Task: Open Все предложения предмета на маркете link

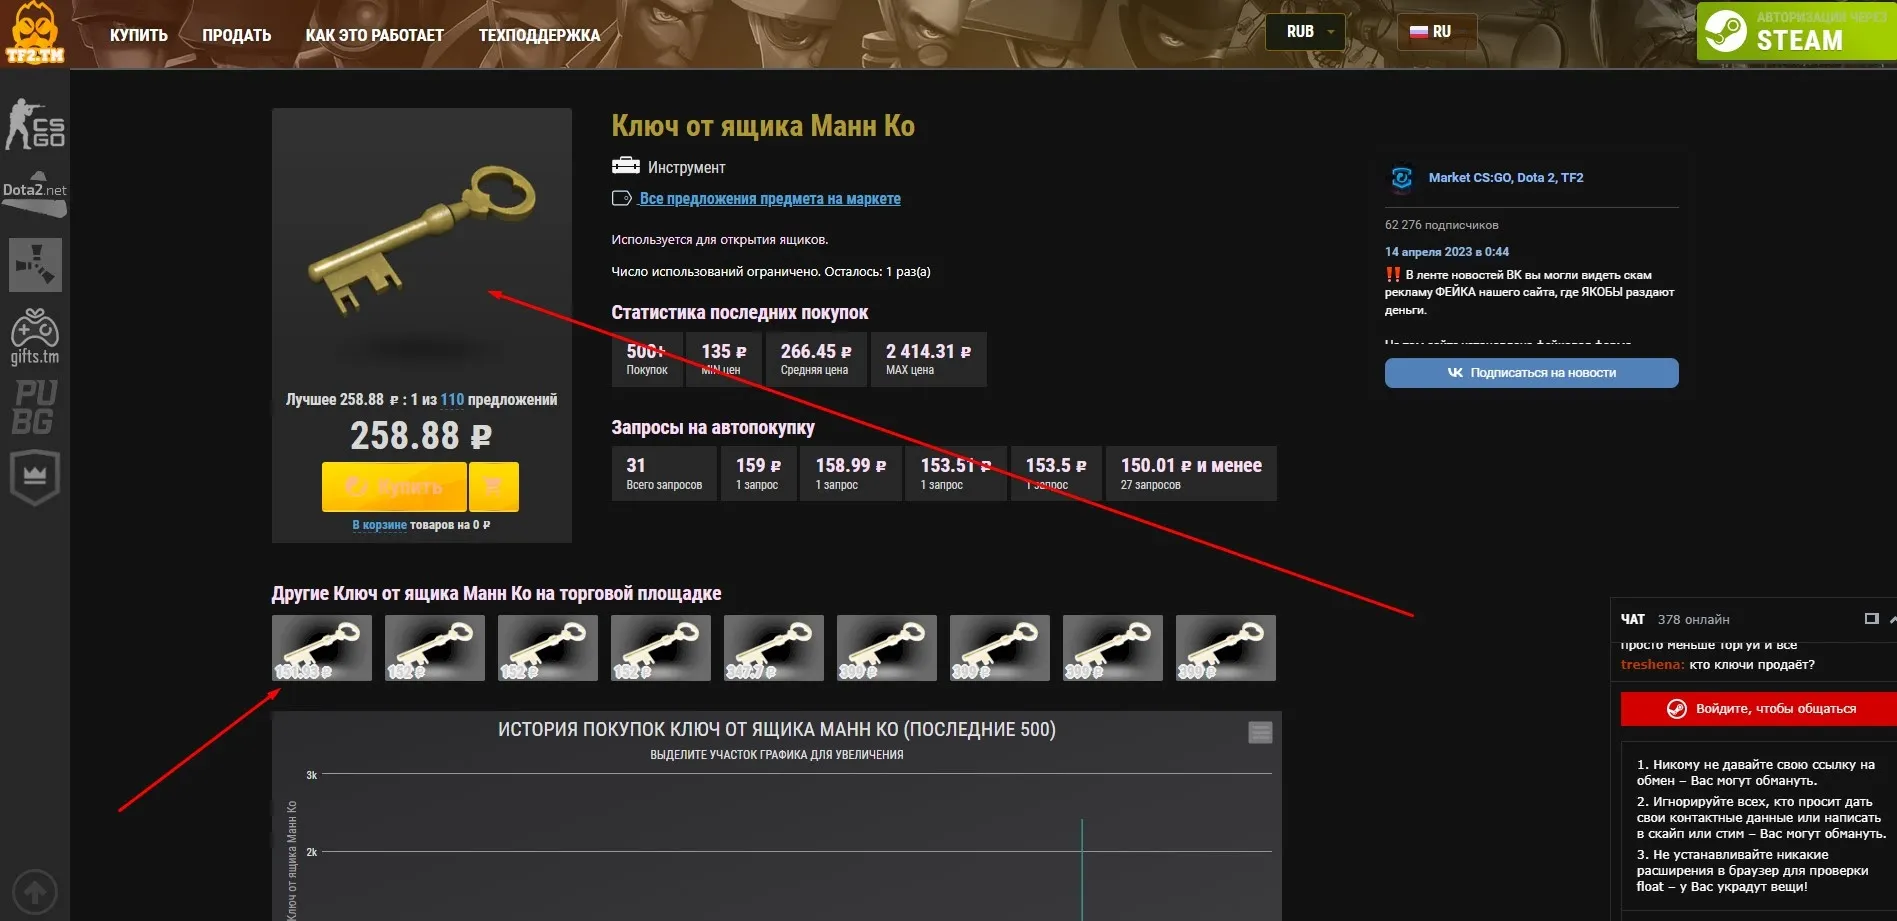Action: tap(770, 199)
